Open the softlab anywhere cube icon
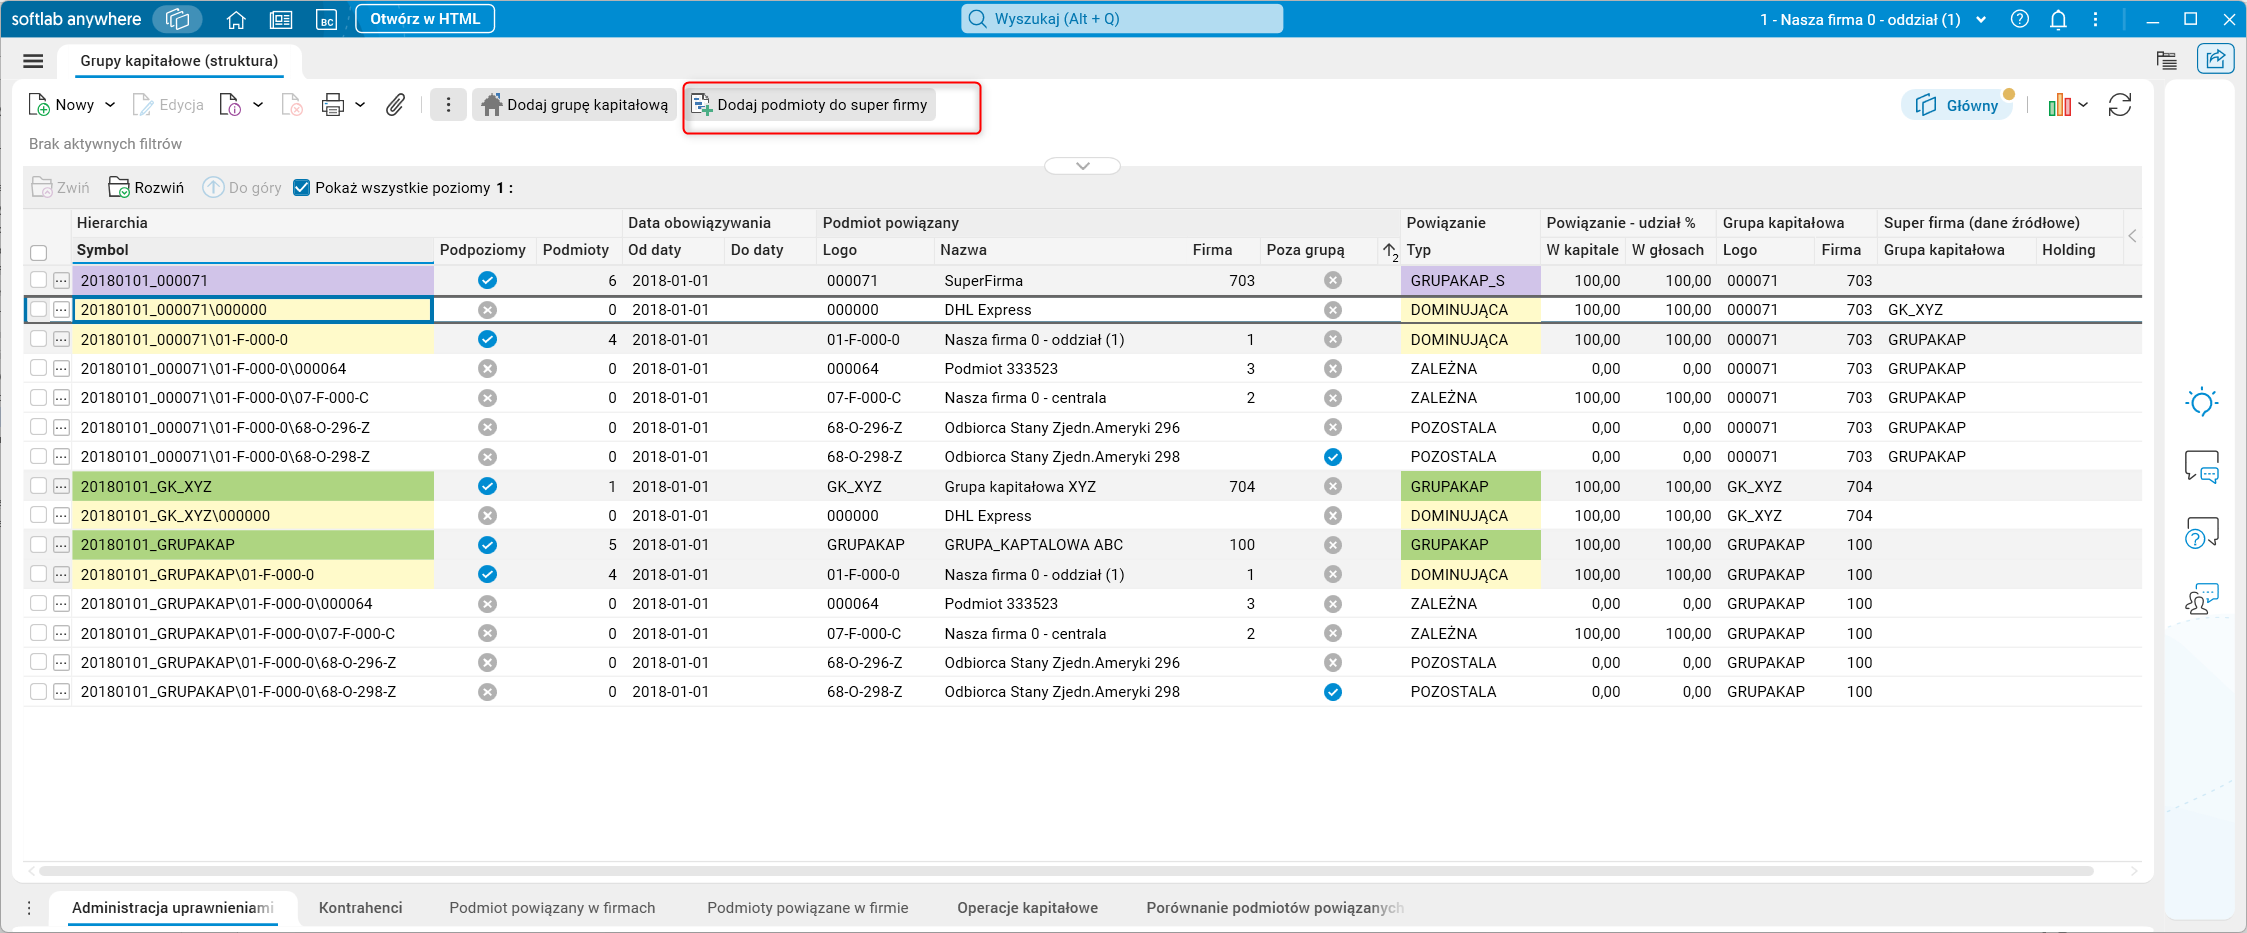The width and height of the screenshot is (2247, 933). pos(178,19)
